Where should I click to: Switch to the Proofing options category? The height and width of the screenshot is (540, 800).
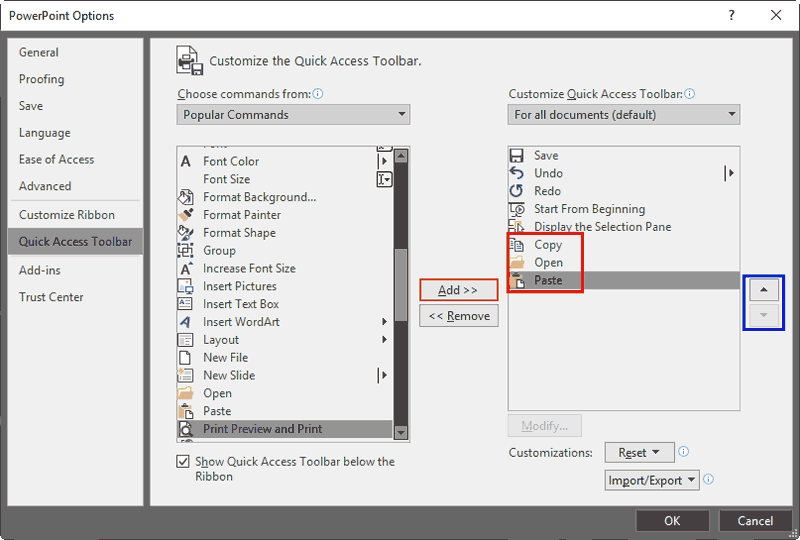[x=41, y=79]
